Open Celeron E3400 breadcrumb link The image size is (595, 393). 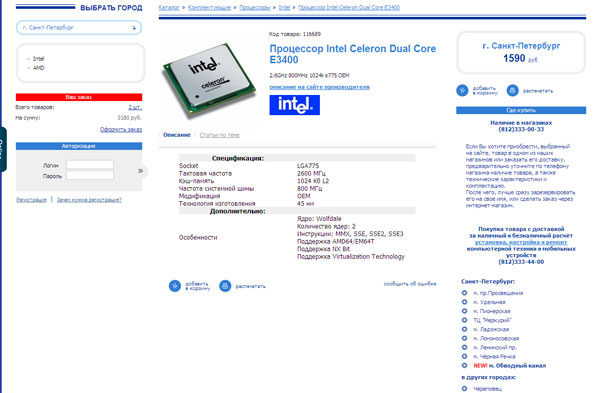[349, 7]
